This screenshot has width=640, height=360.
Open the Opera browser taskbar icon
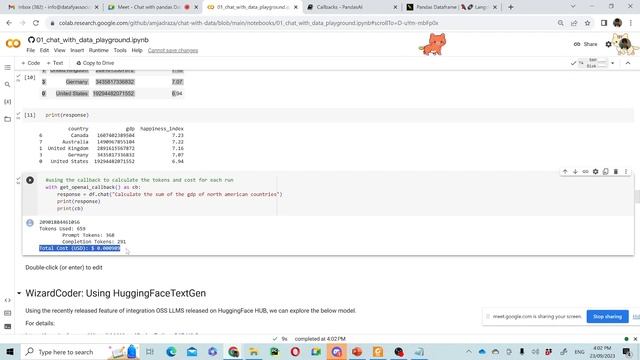click(x=295, y=351)
